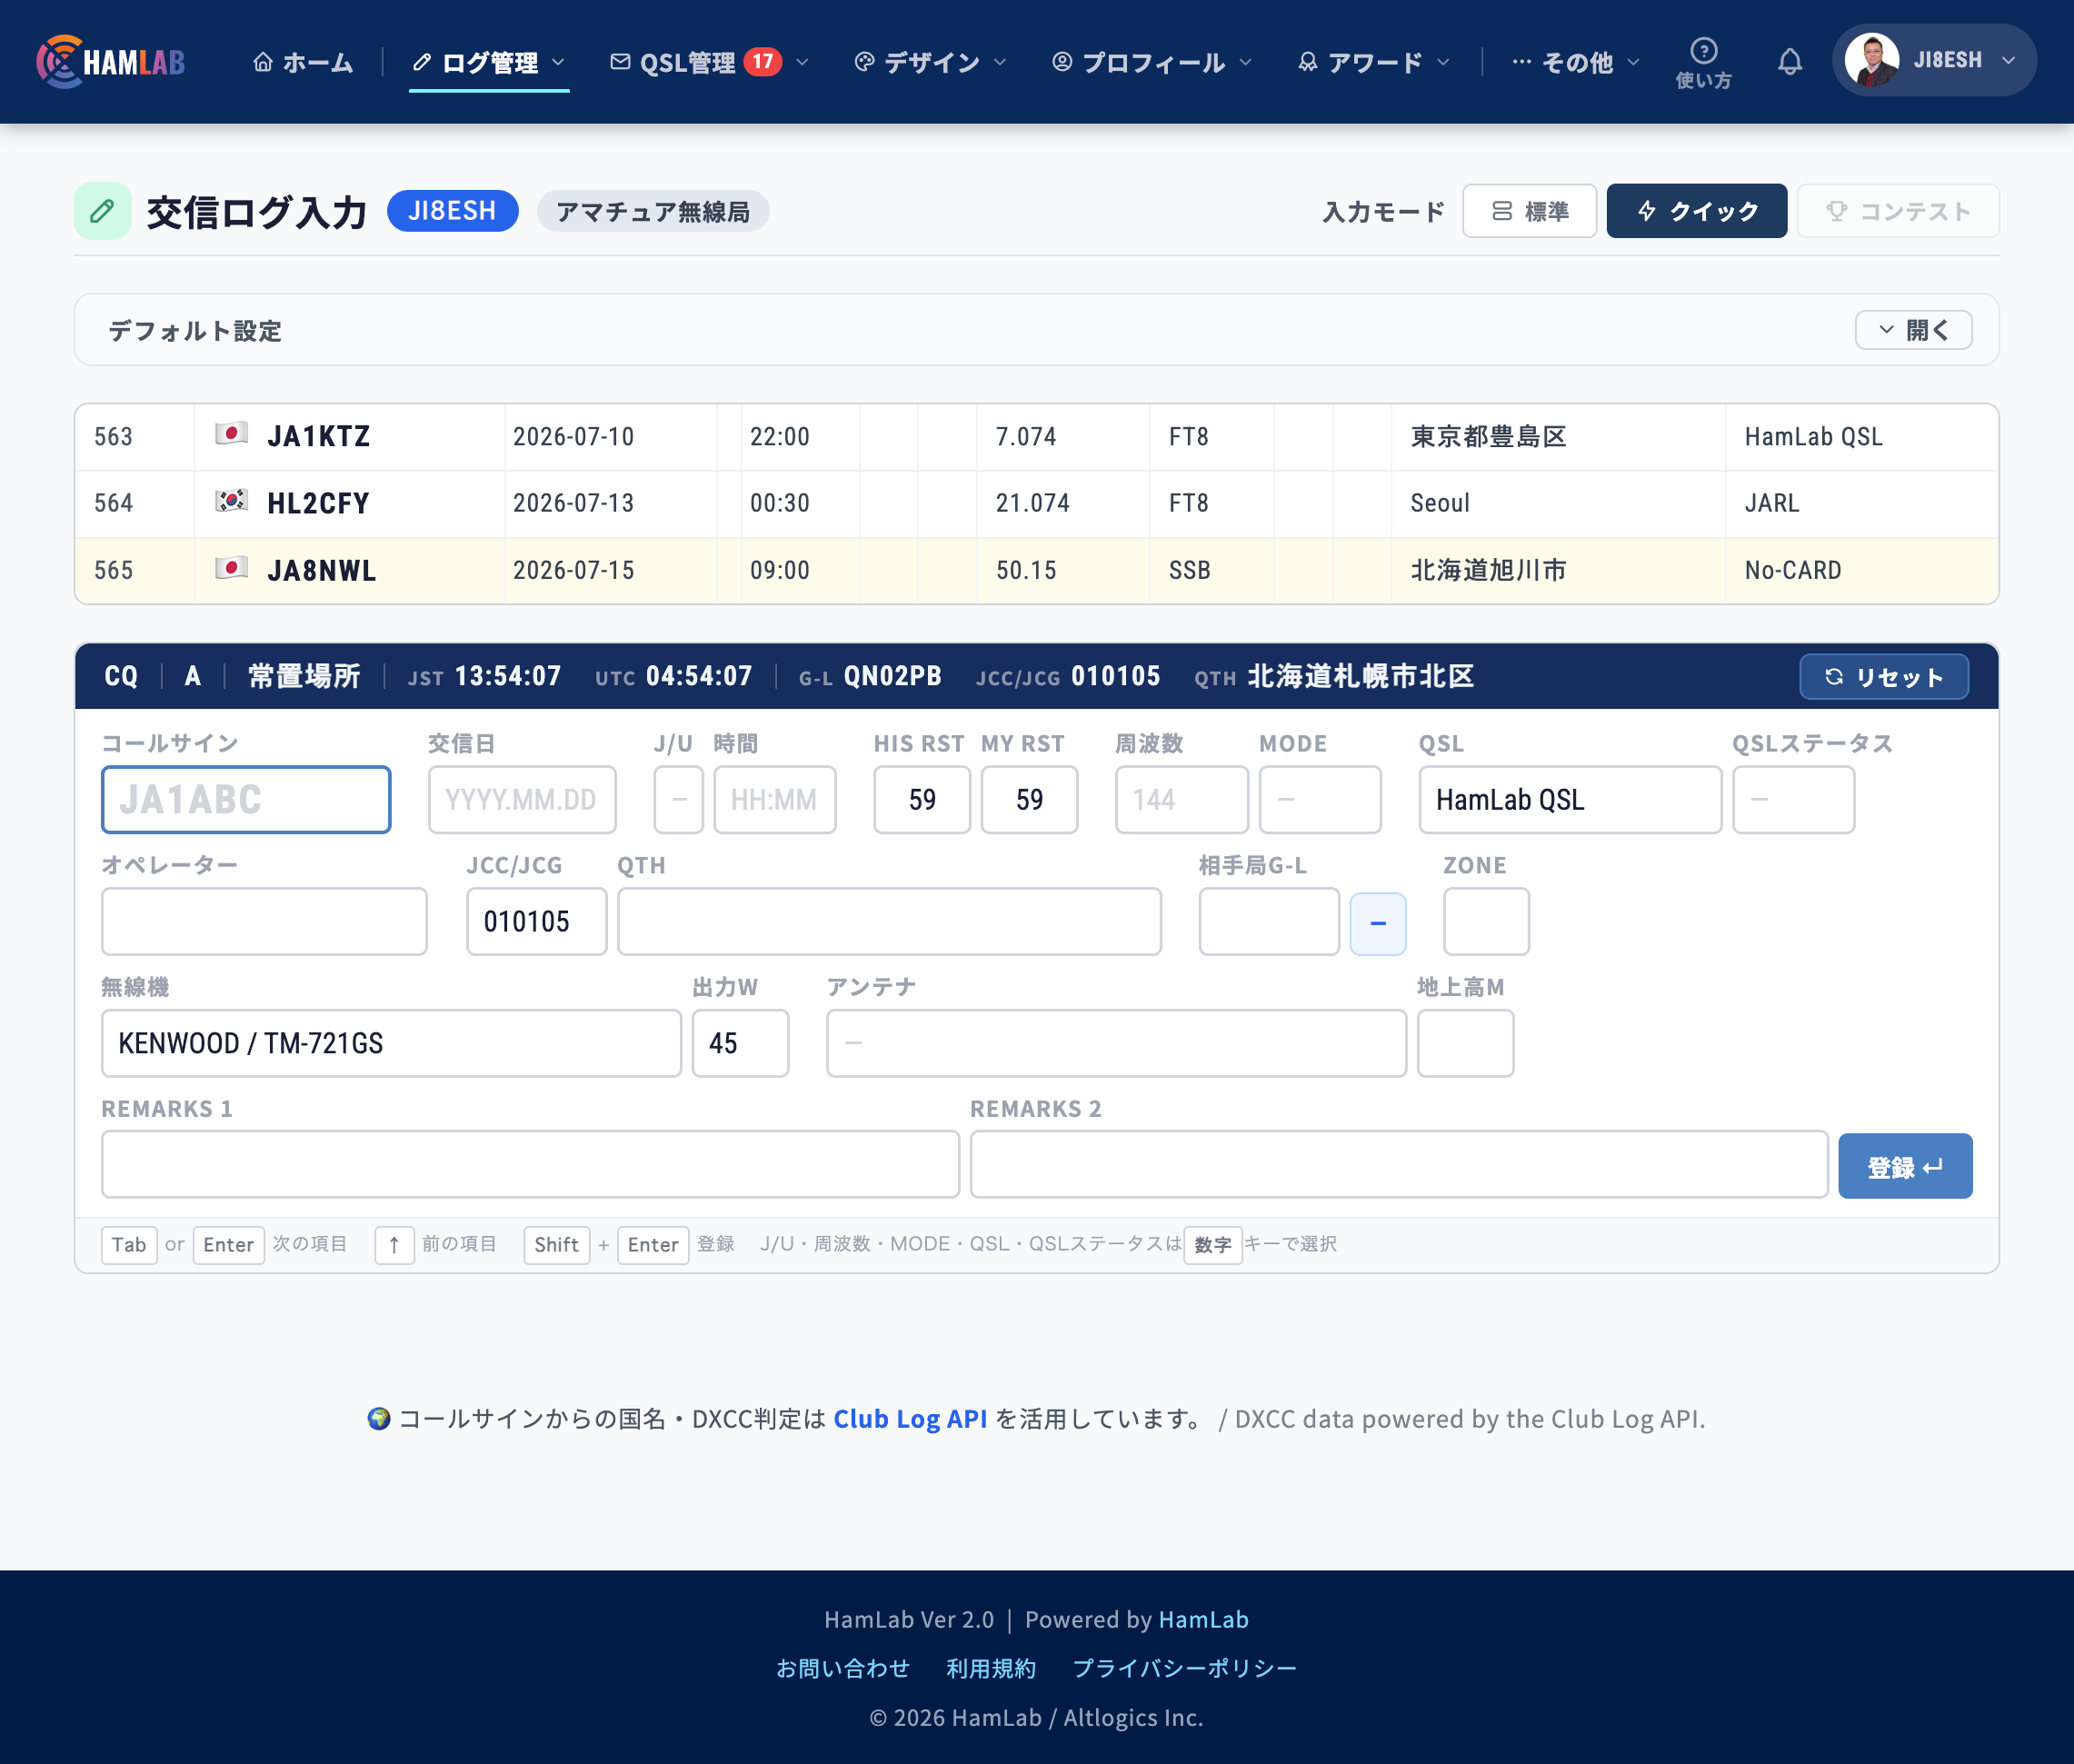Click the Korea flag beside HL2CFY
Screen dimensions: 2074x1764
(x=231, y=500)
